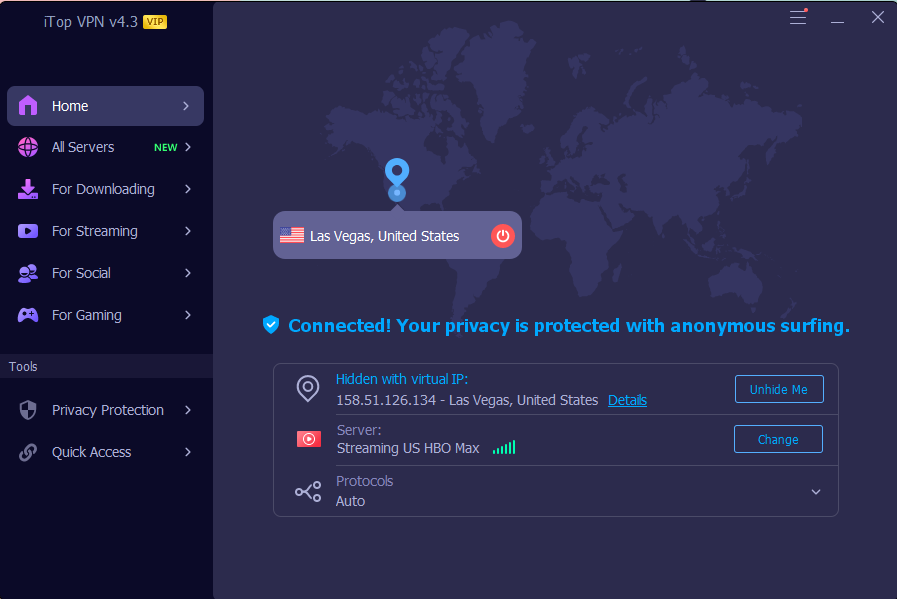Image resolution: width=897 pixels, height=599 pixels.
Task: Expand the Home menu chevron
Action: (186, 106)
